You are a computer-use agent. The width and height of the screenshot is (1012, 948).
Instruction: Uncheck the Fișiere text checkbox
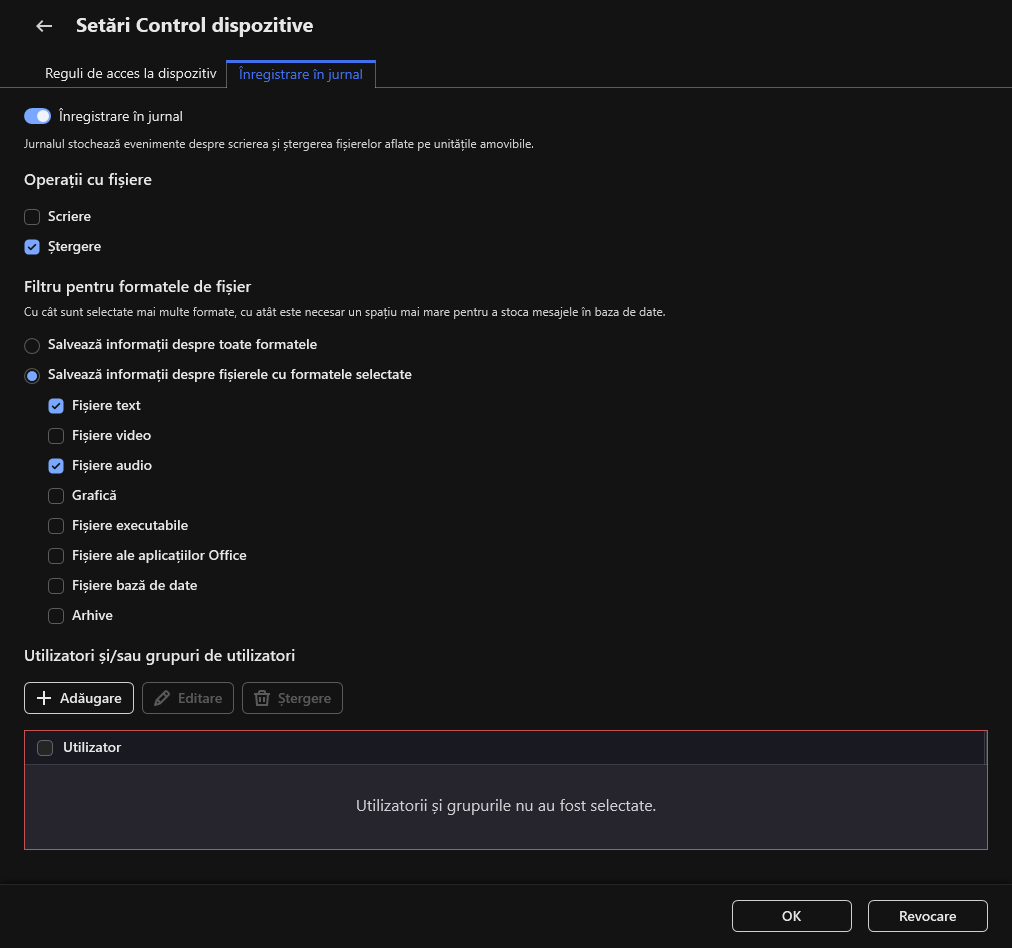click(56, 406)
